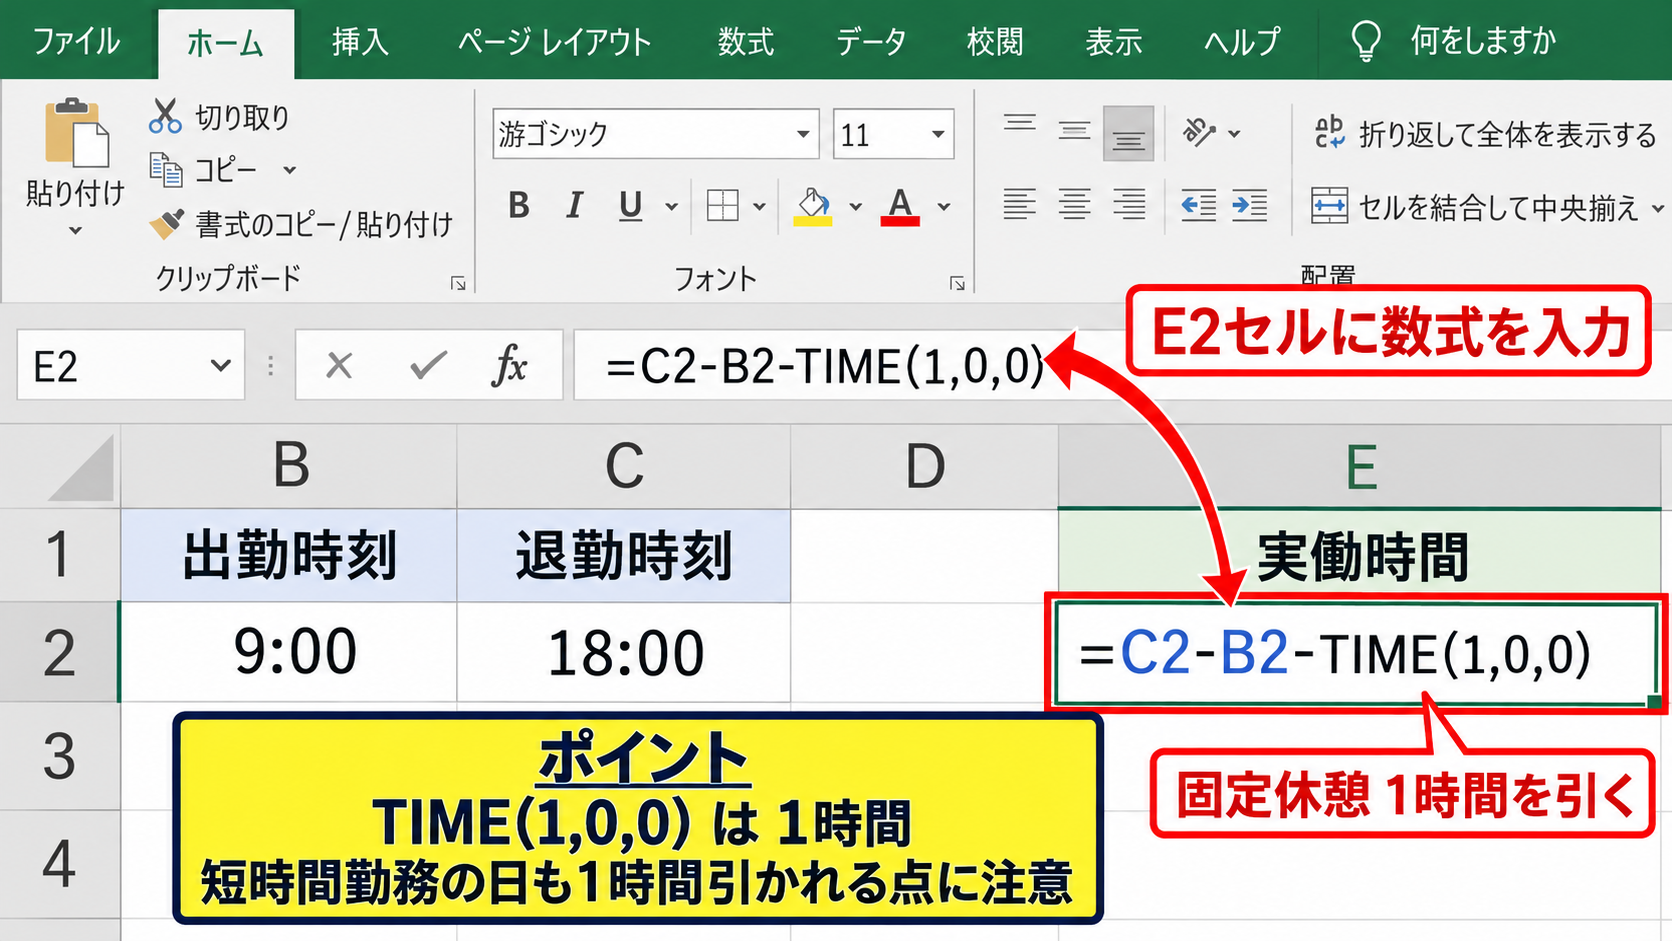The image size is (1672, 941).
Task: Toggle Bold formatting
Action: click(518, 206)
